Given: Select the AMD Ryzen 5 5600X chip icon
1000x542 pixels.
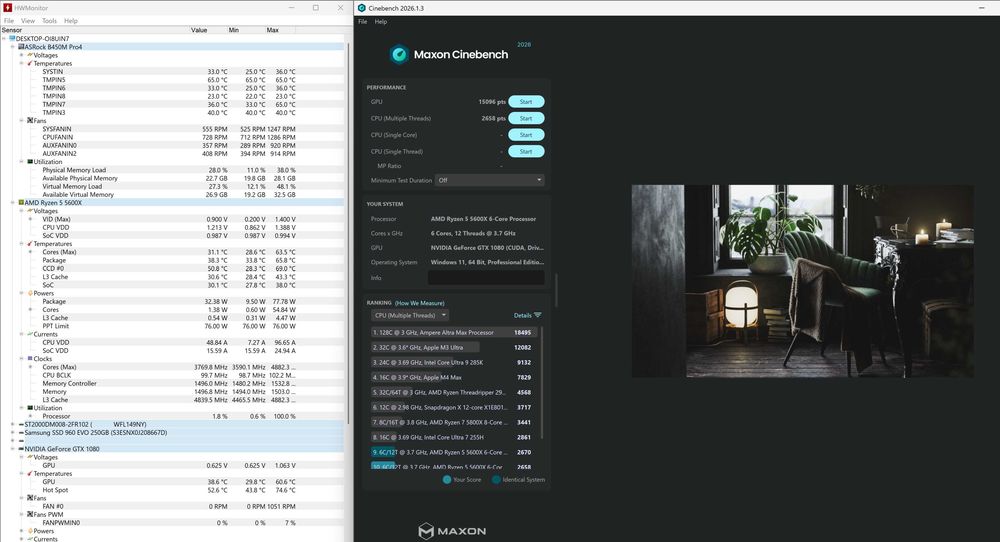Looking at the screenshot, I should pyautogui.click(x=21, y=203).
